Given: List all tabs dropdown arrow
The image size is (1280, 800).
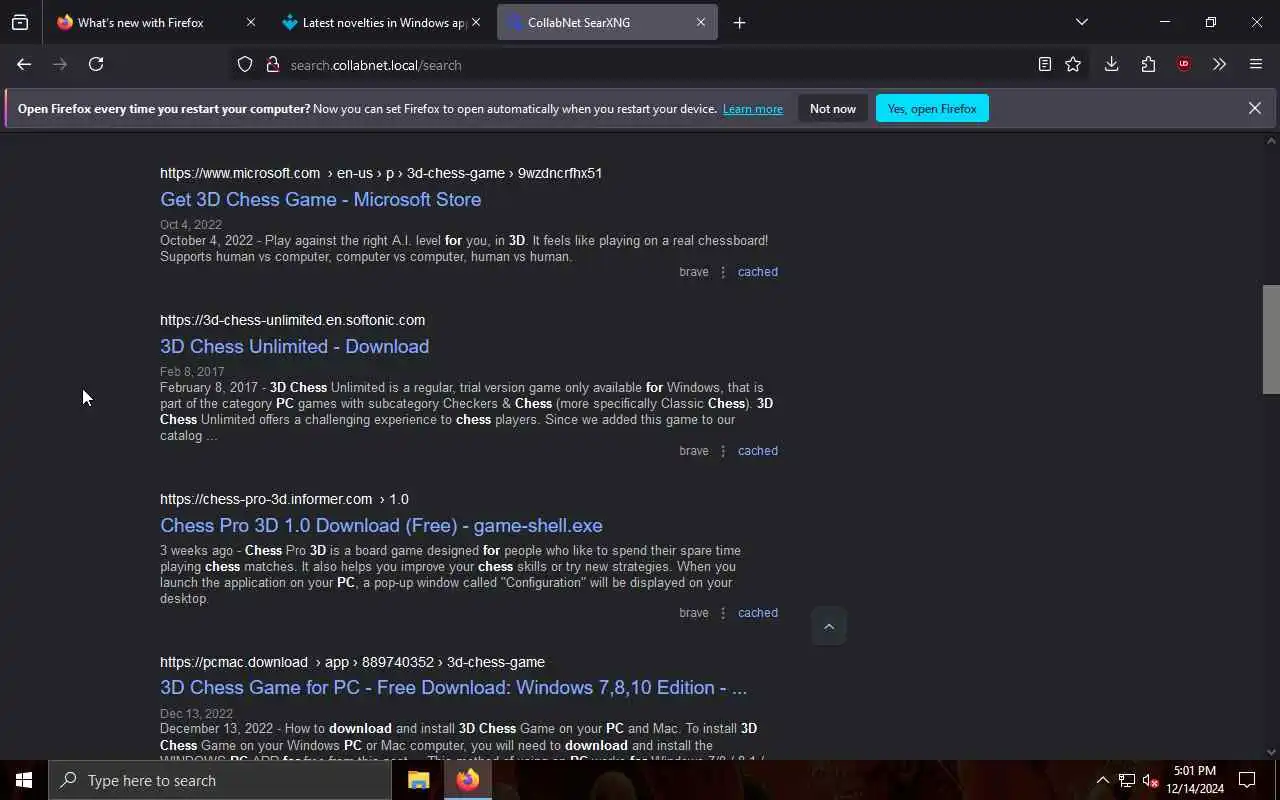Looking at the screenshot, I should [x=1081, y=22].
